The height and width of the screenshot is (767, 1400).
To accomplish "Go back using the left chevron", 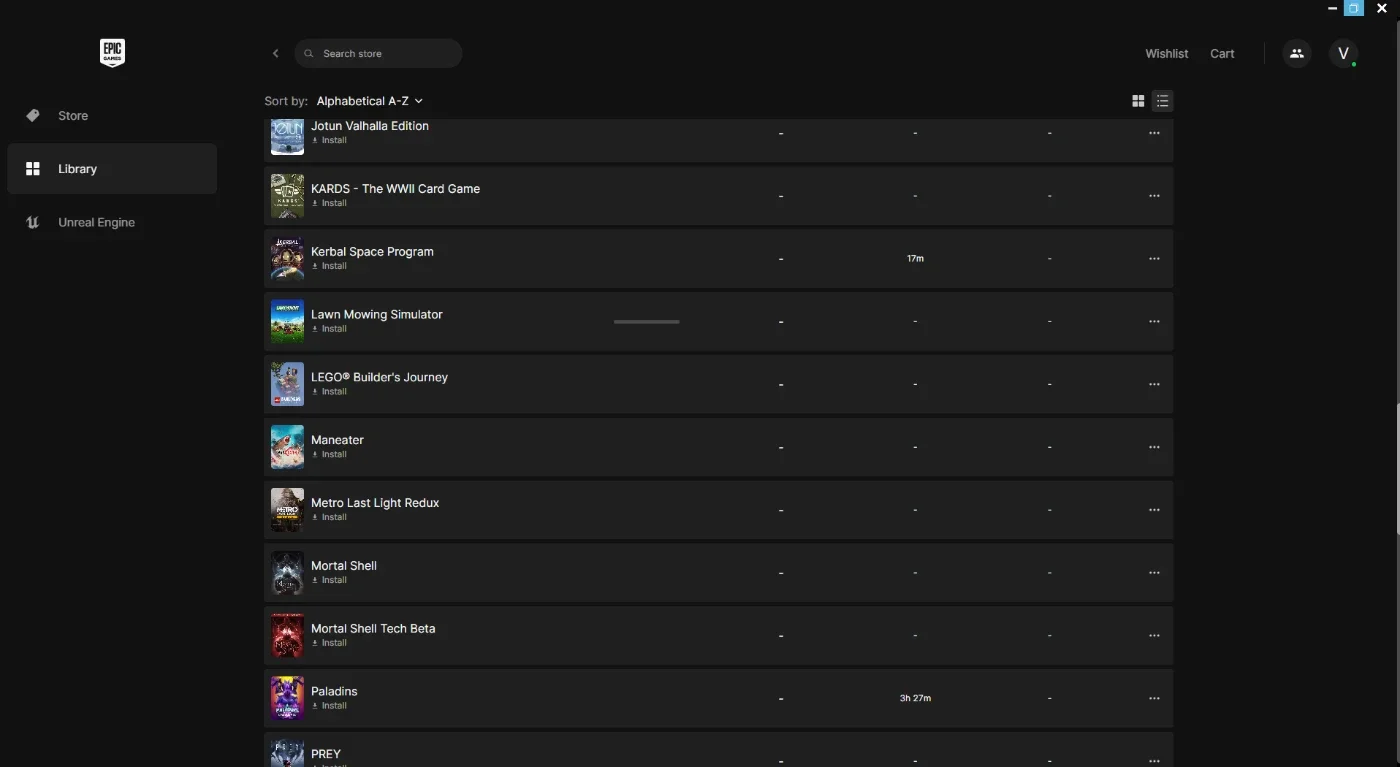I will coord(276,54).
